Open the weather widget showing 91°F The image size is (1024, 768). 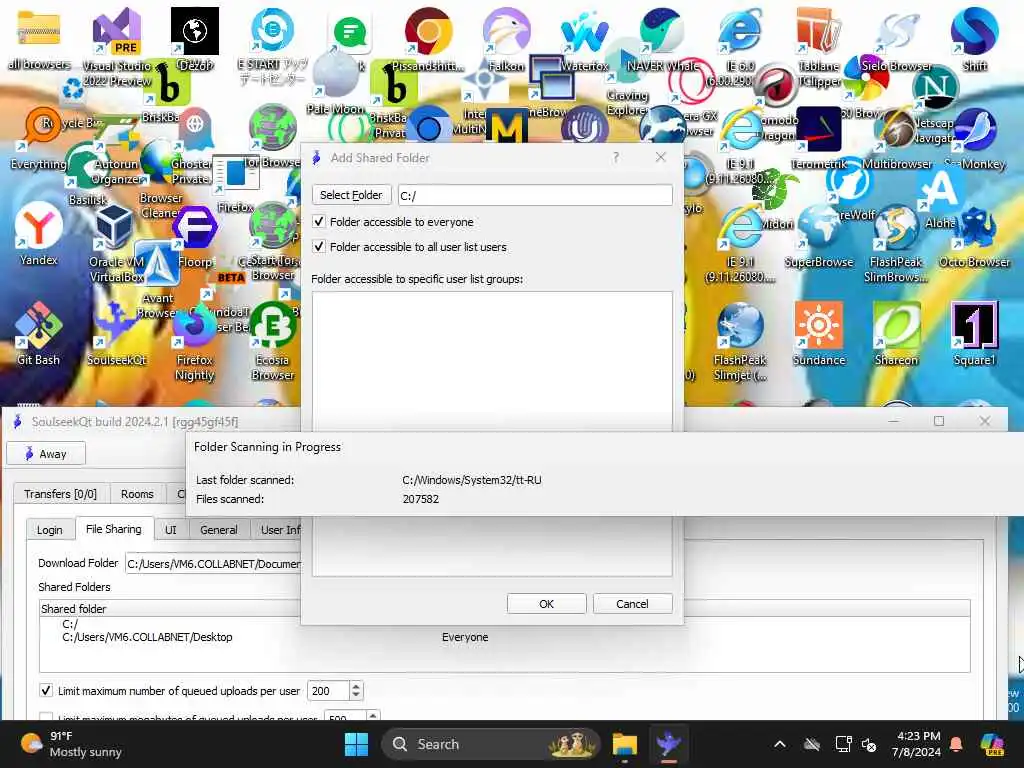click(72, 744)
